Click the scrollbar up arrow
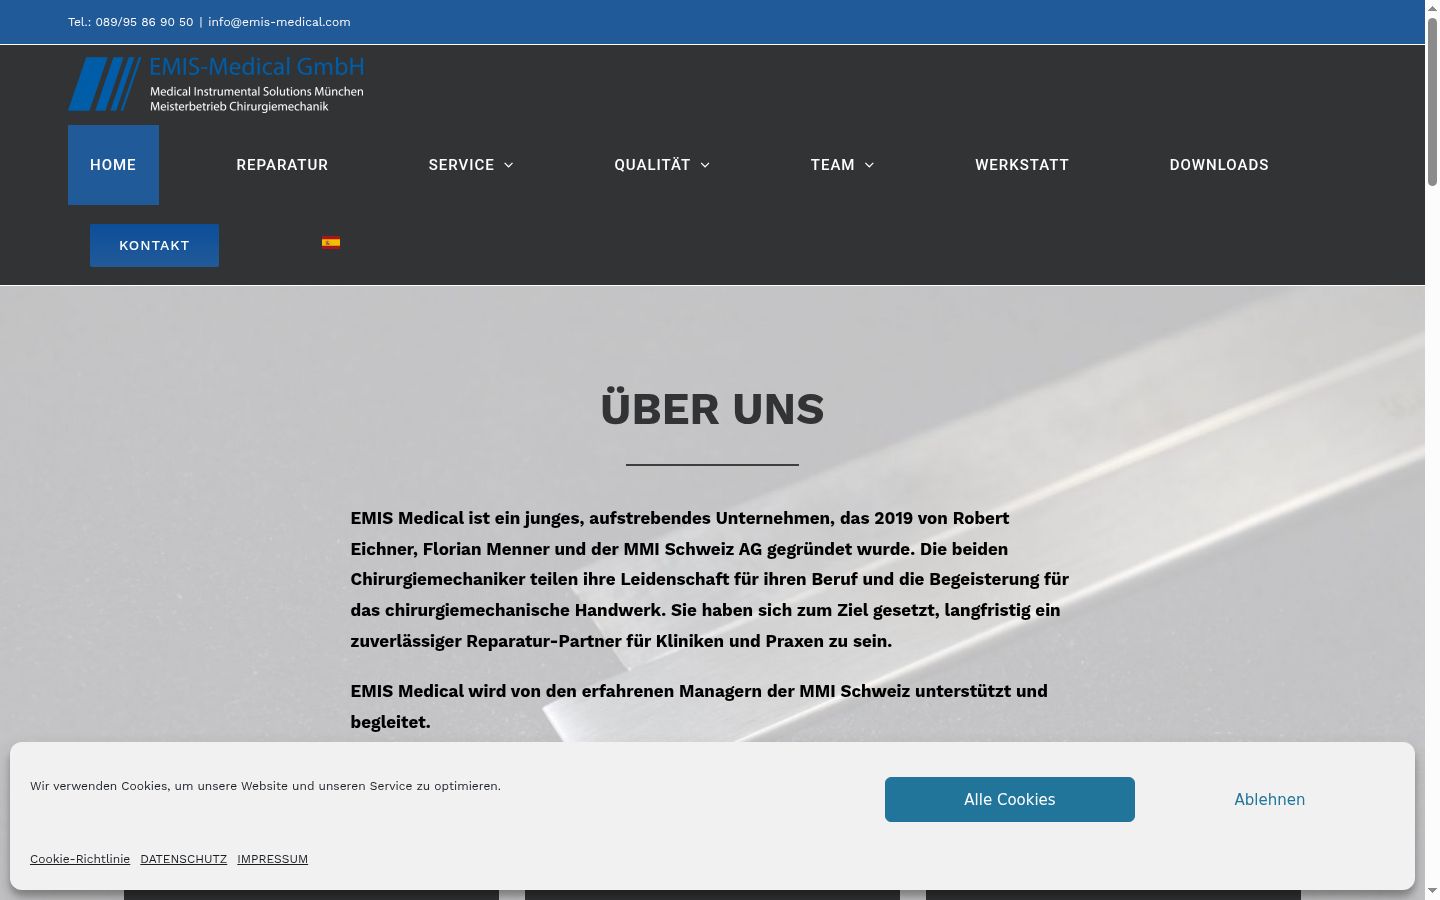 tap(1432, 7)
